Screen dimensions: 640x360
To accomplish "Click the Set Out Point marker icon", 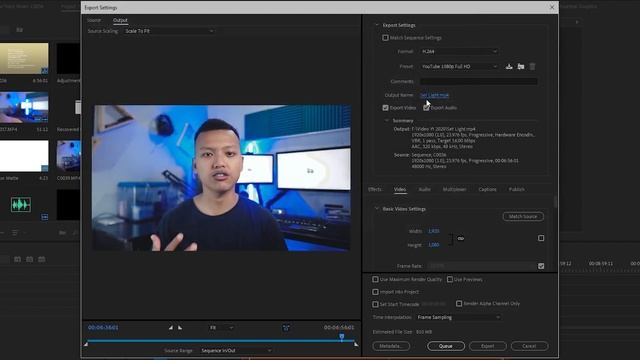I will tap(180, 327).
